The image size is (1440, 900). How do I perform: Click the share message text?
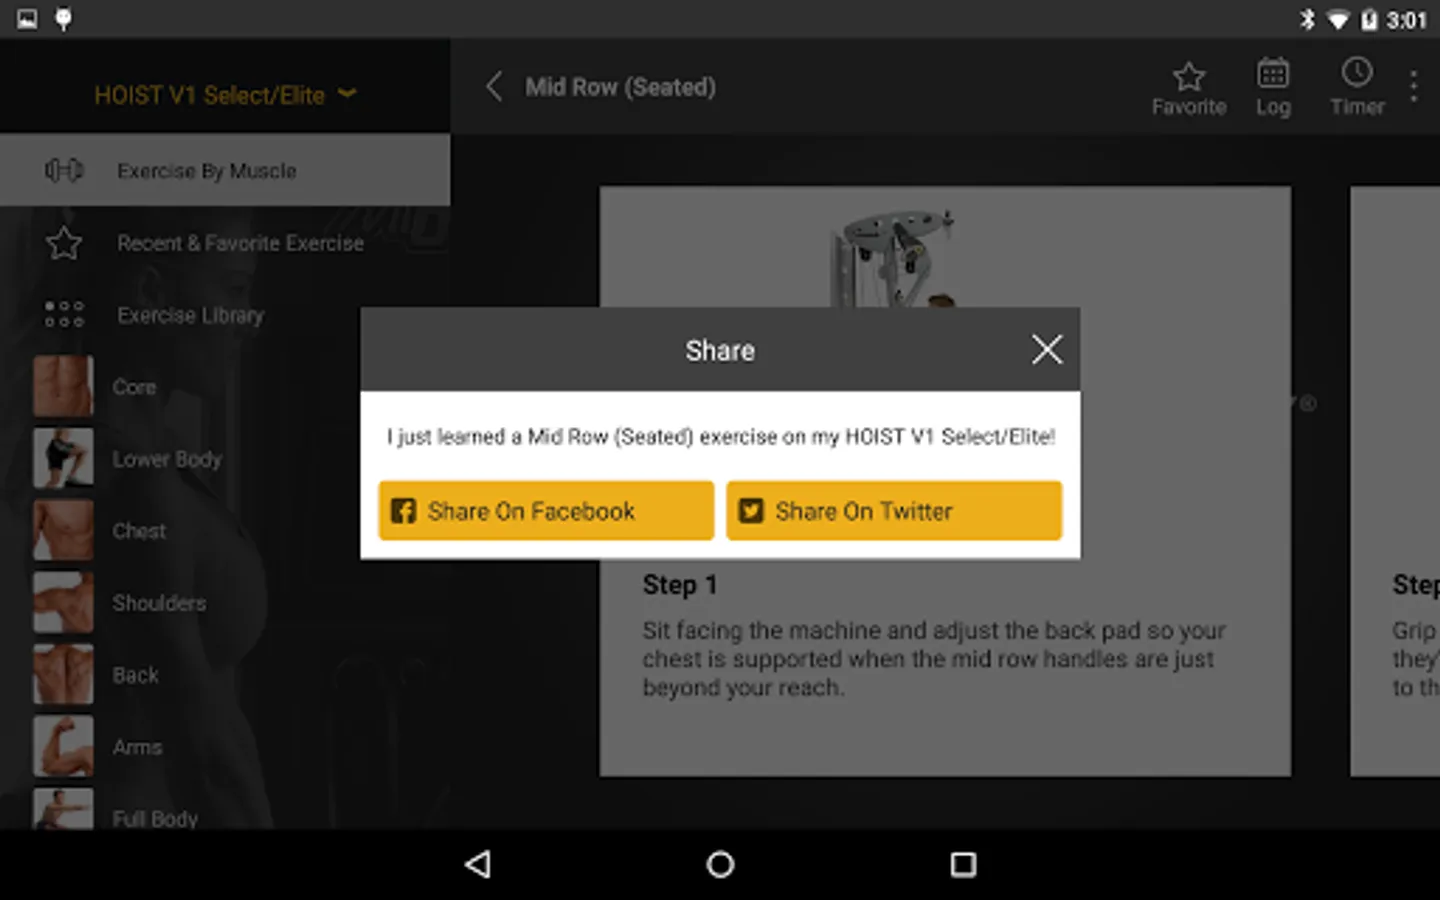tap(721, 436)
